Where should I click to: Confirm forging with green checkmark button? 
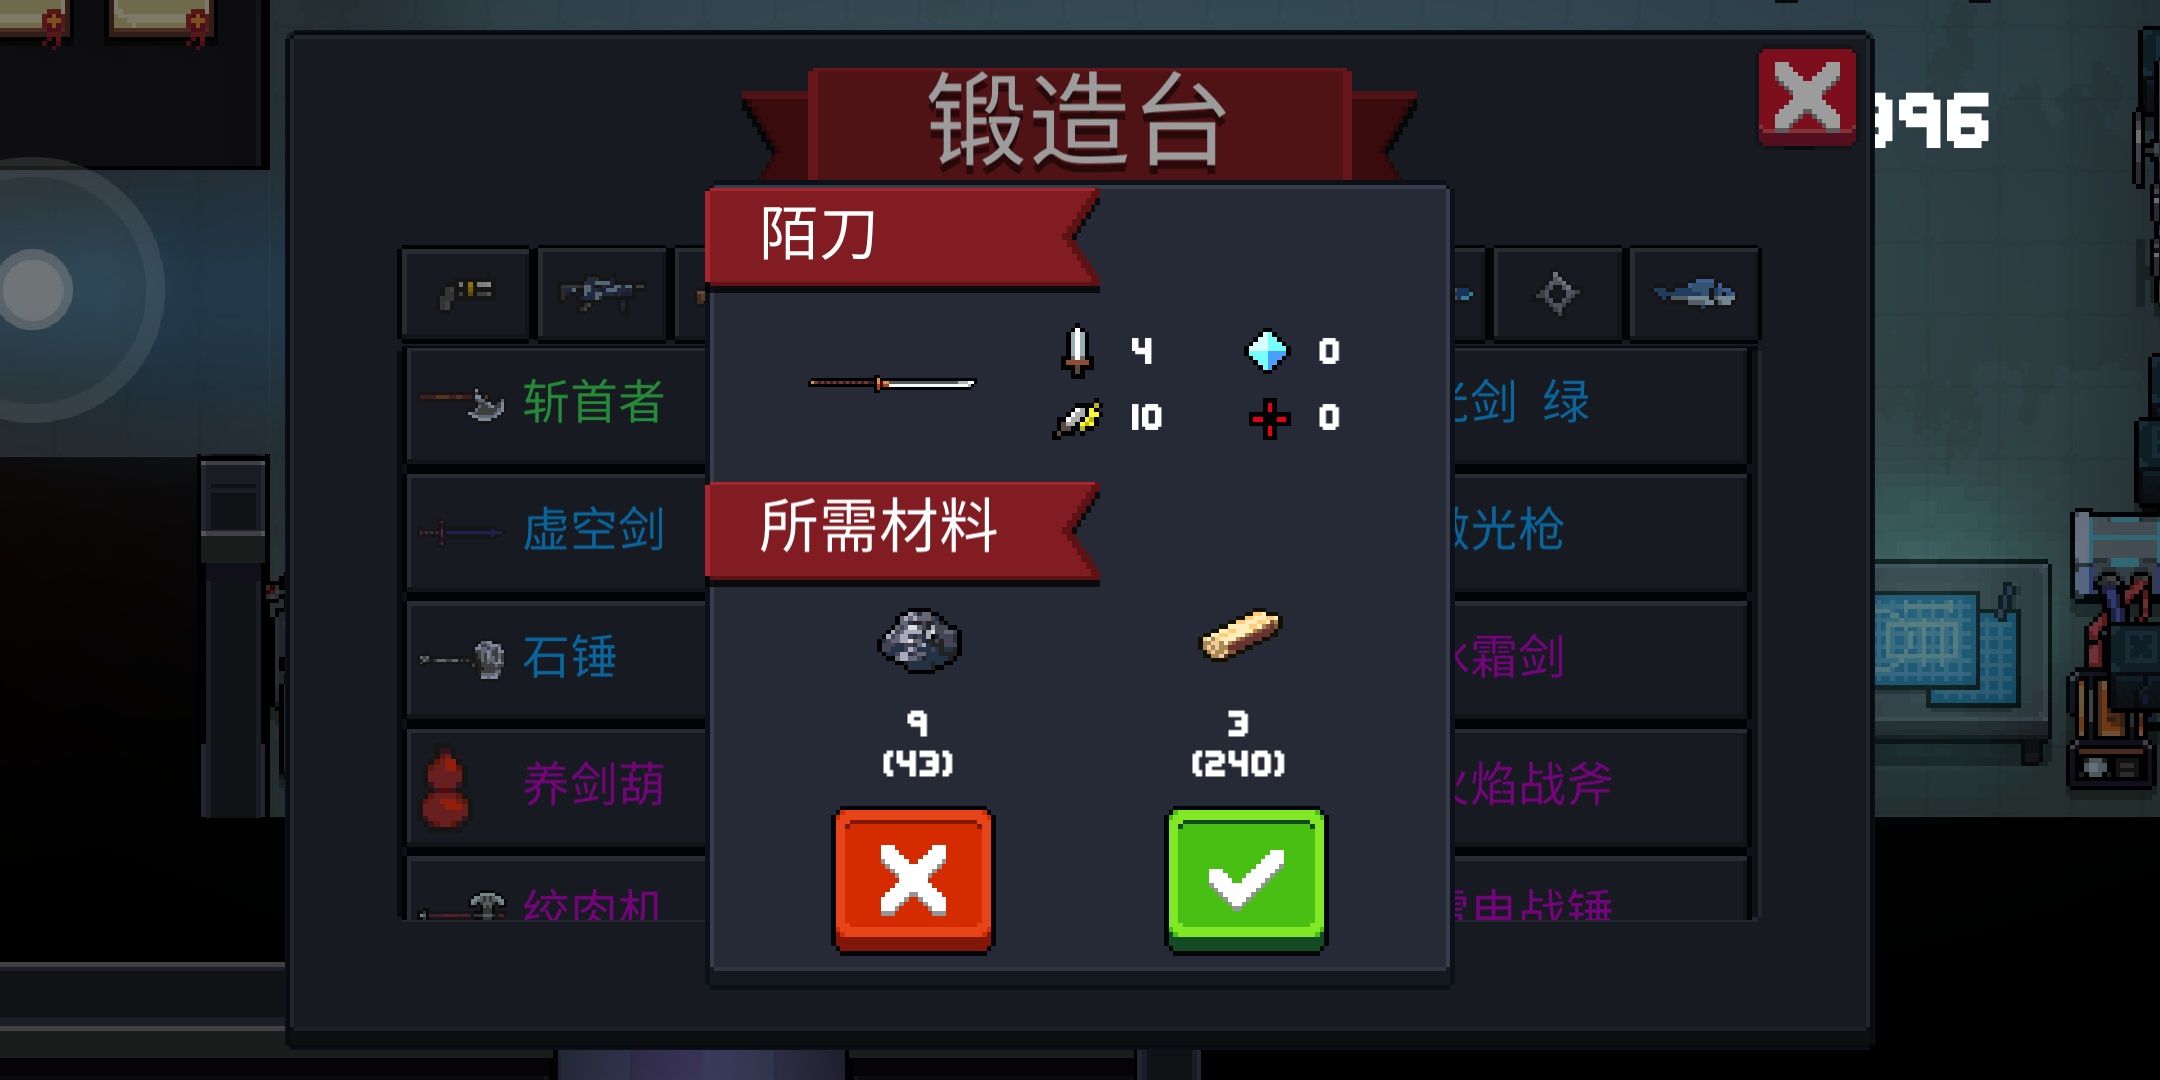(x=1246, y=880)
